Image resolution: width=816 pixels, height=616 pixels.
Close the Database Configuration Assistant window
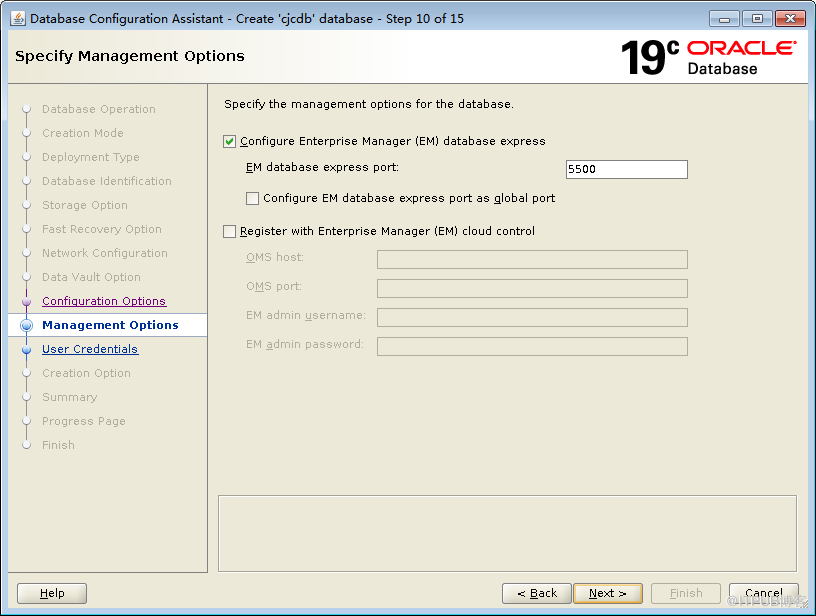pos(790,19)
